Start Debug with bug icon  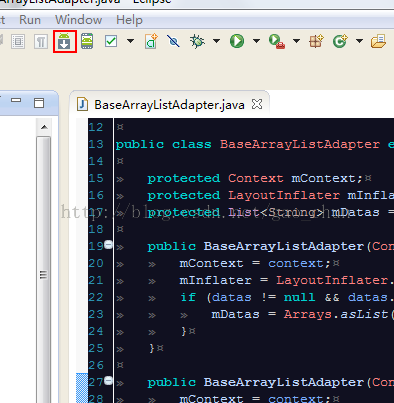[197, 41]
